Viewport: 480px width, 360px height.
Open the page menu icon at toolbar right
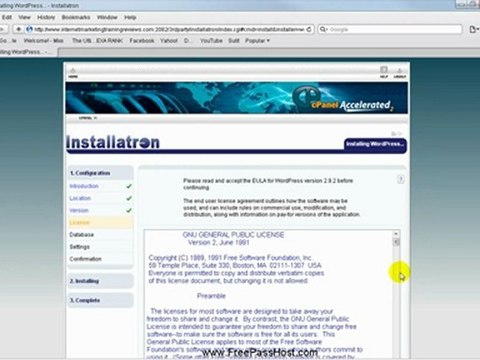coord(473,29)
